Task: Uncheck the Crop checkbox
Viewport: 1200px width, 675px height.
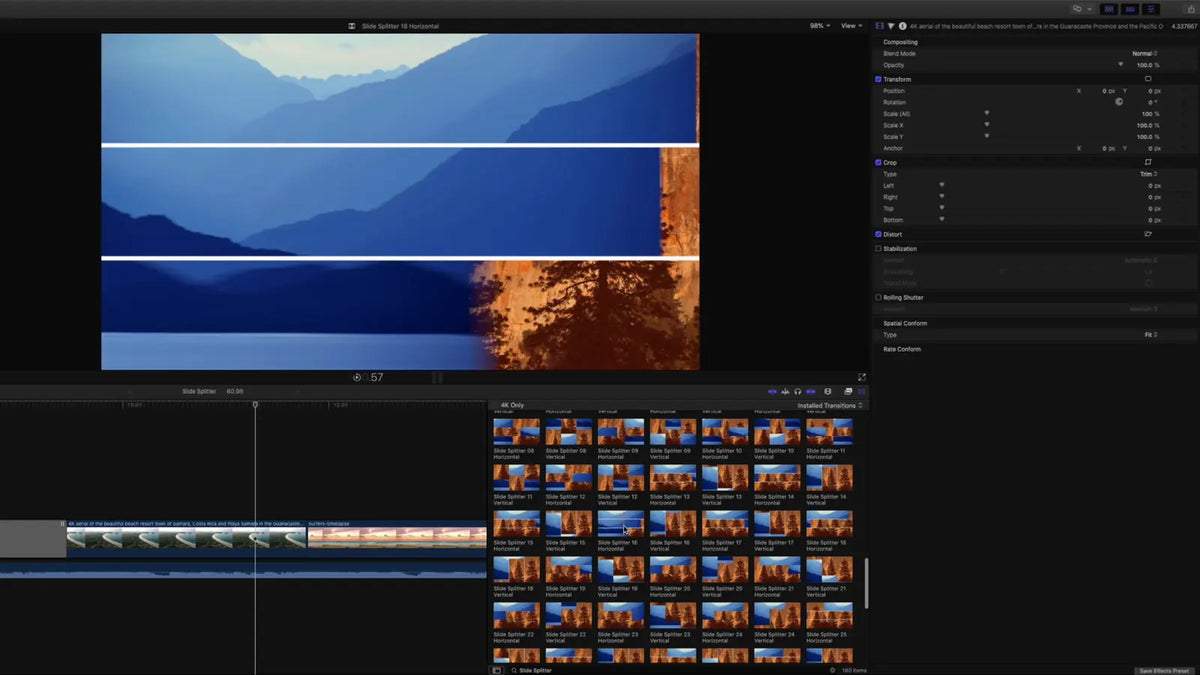Action: [878, 162]
